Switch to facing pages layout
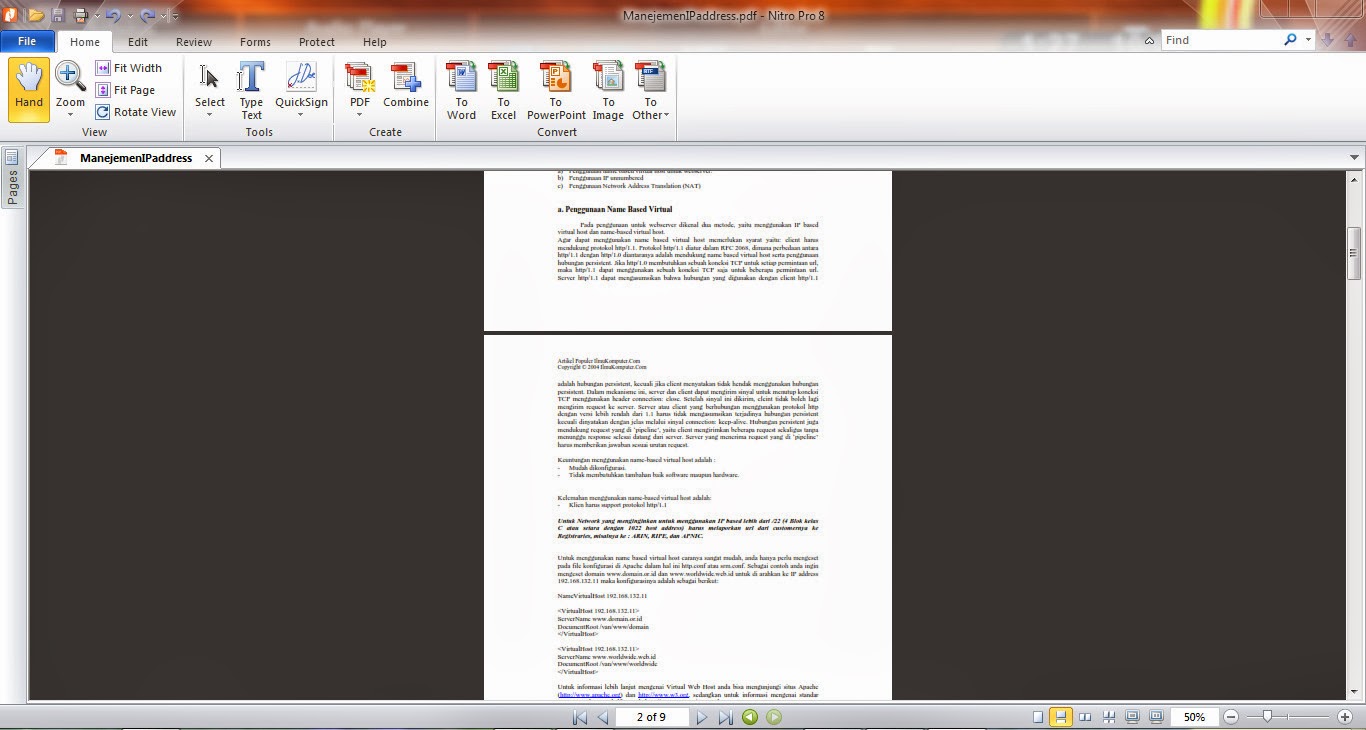This screenshot has height=730, width=1366. (1085, 717)
